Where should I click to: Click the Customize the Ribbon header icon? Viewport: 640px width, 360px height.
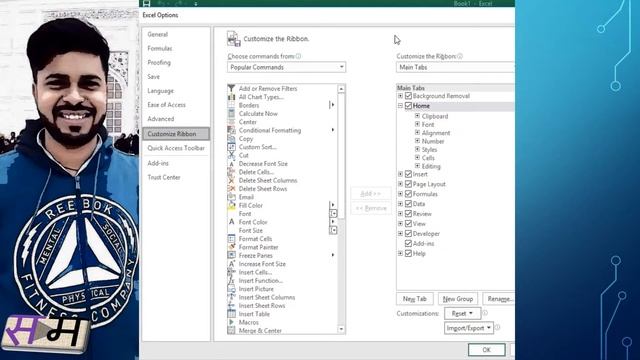(233, 39)
